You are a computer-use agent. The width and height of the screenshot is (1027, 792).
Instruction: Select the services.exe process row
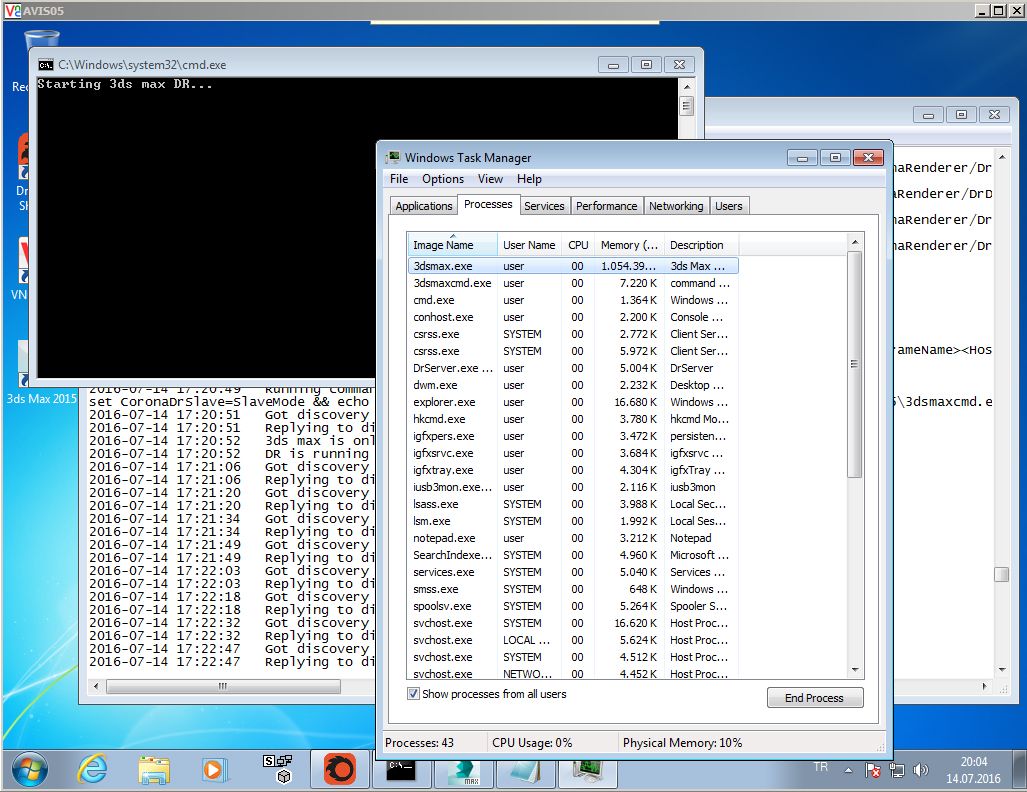573,572
